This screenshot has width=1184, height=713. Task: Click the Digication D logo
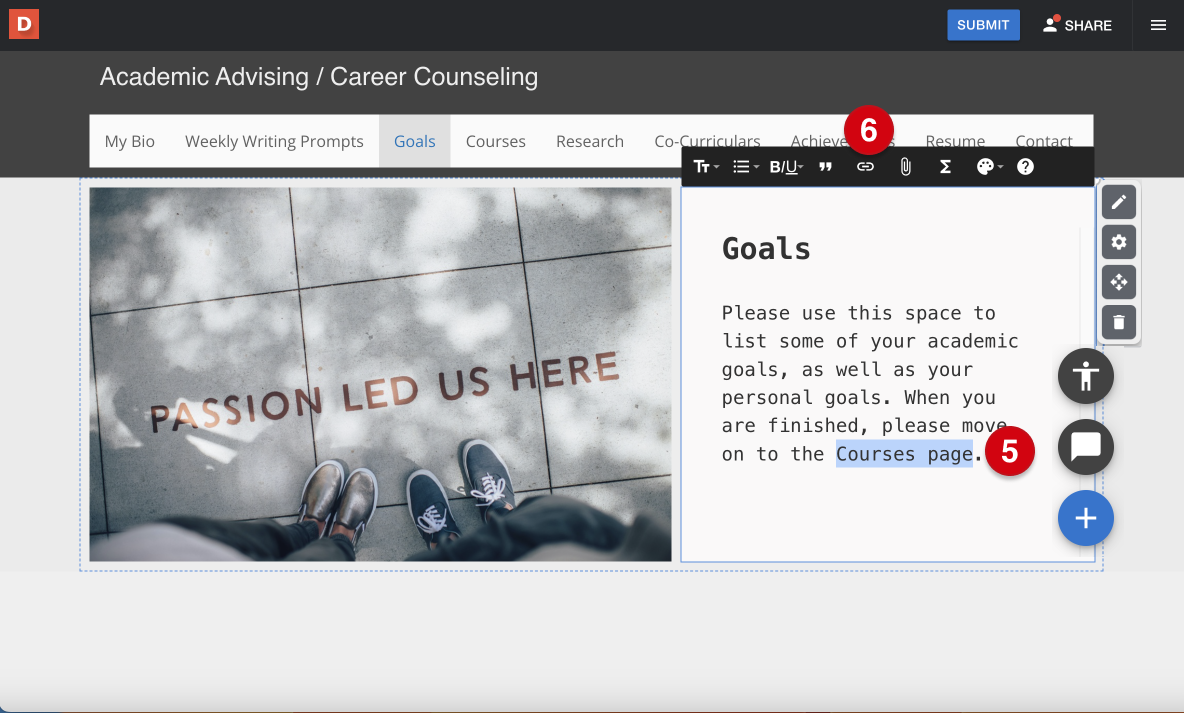point(23,25)
